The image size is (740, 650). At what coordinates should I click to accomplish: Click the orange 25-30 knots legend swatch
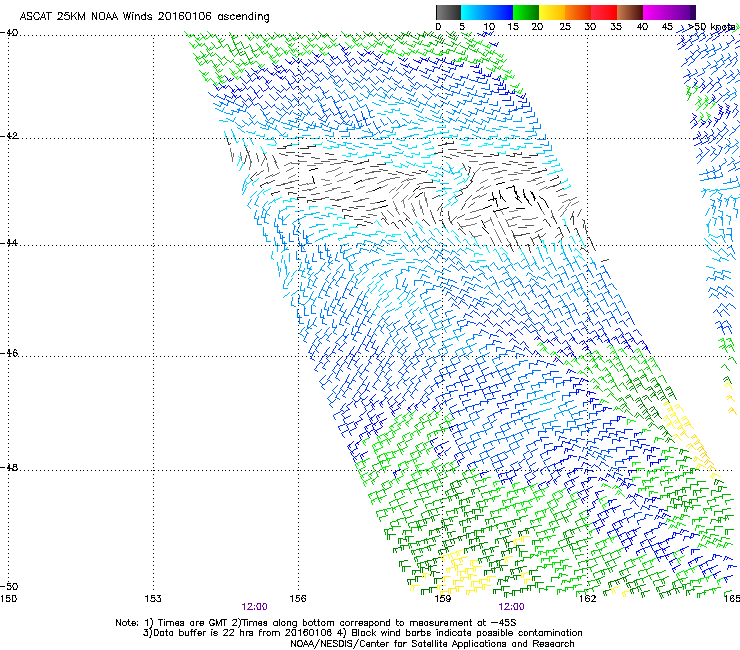[578, 12]
